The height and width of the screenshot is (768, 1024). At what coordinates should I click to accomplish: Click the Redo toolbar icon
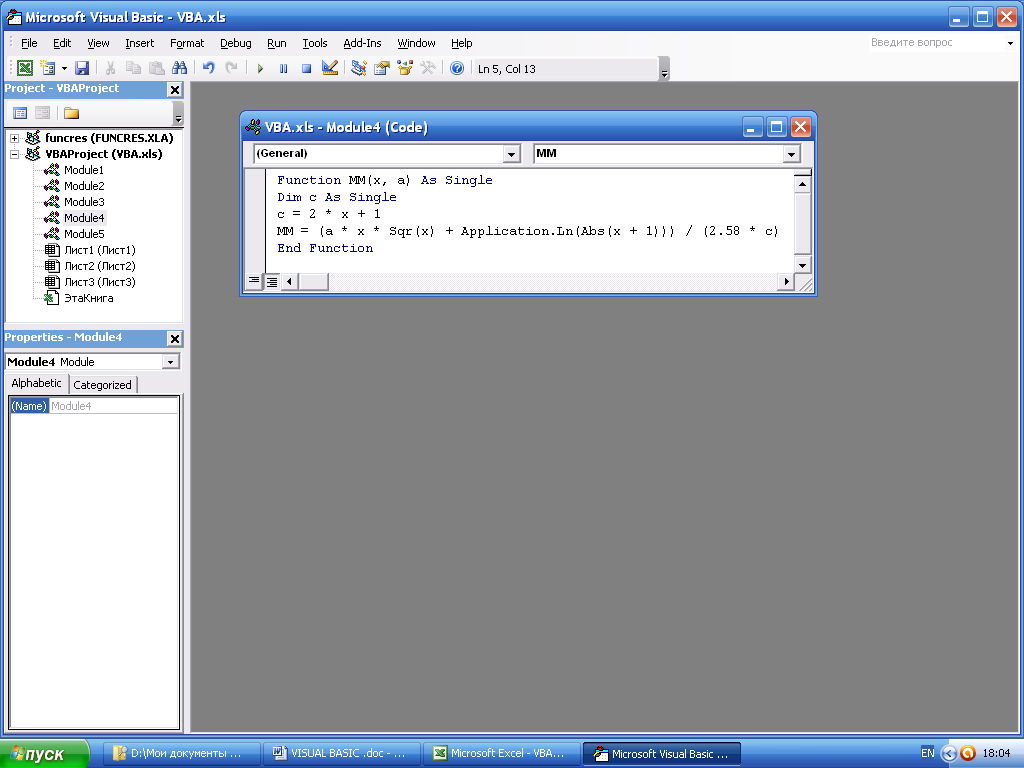[231, 68]
